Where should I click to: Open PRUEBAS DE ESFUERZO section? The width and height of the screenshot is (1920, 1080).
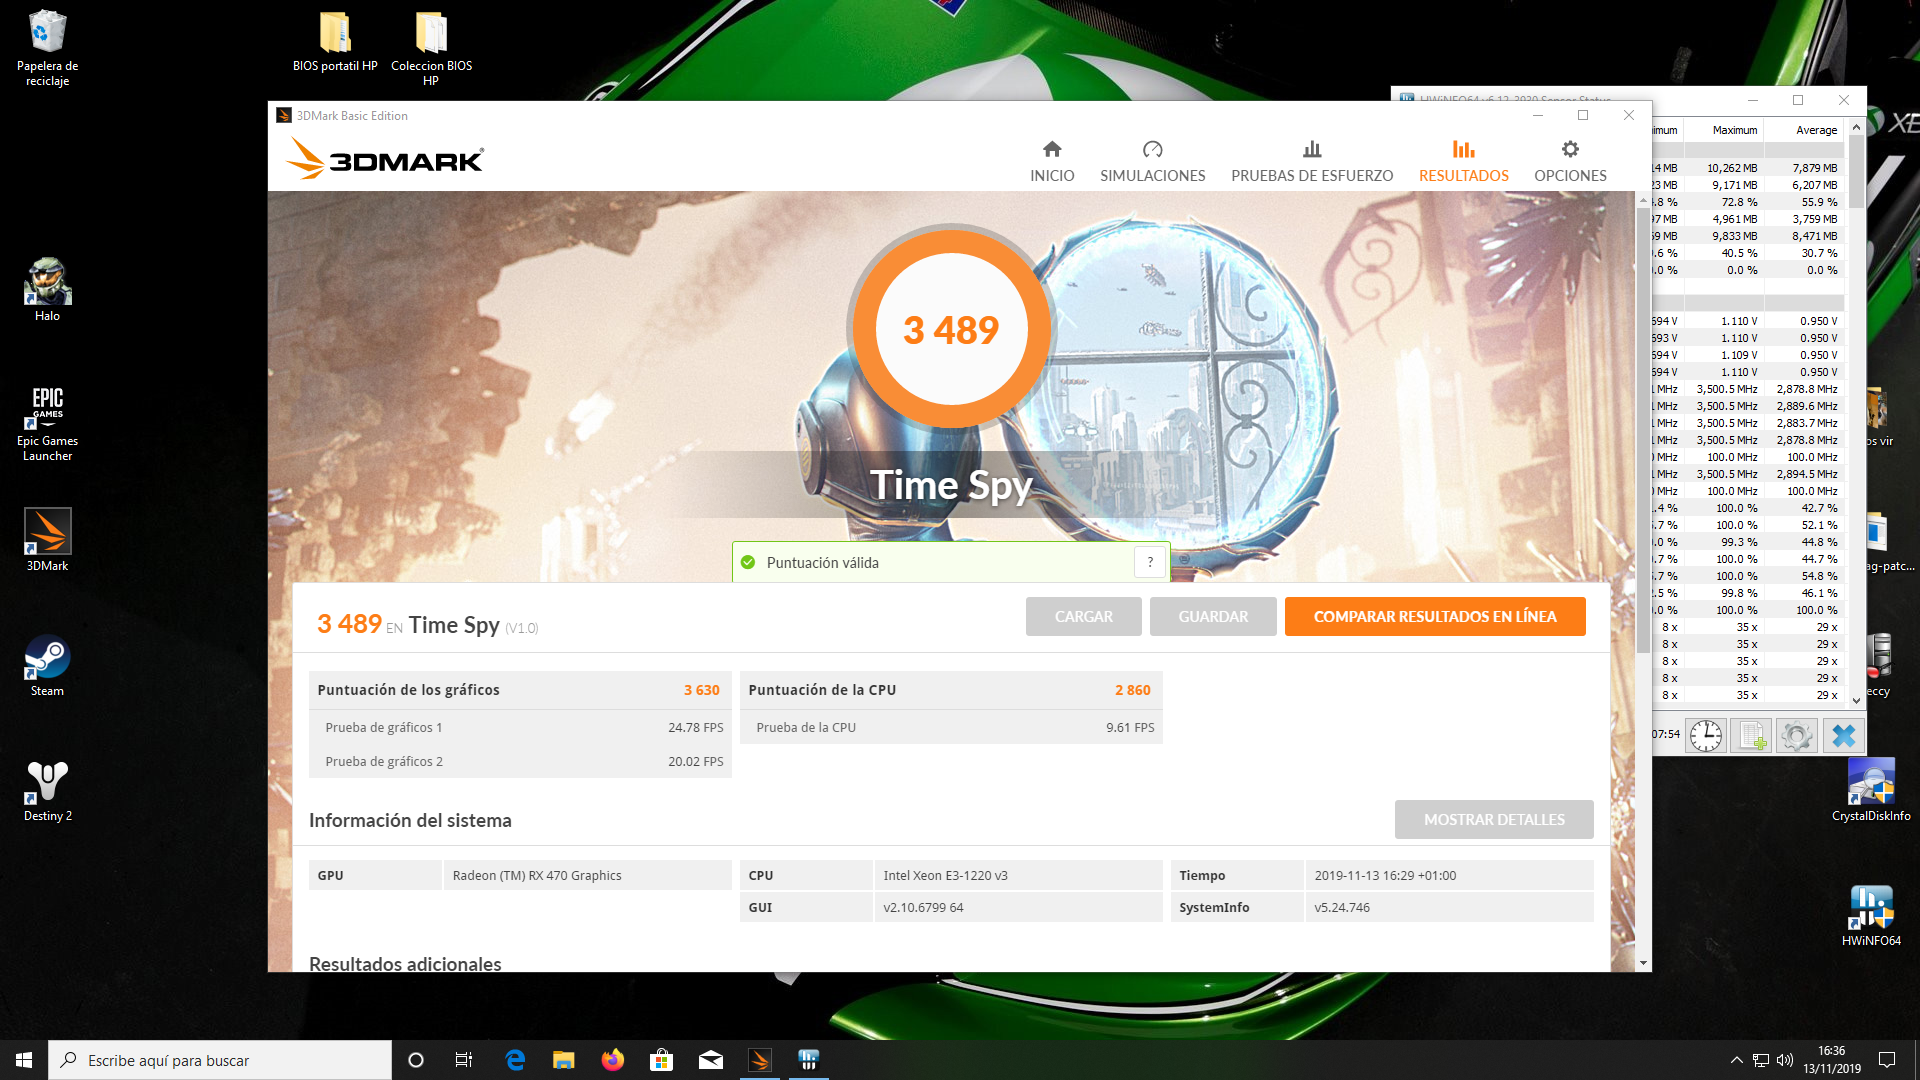1311,161
